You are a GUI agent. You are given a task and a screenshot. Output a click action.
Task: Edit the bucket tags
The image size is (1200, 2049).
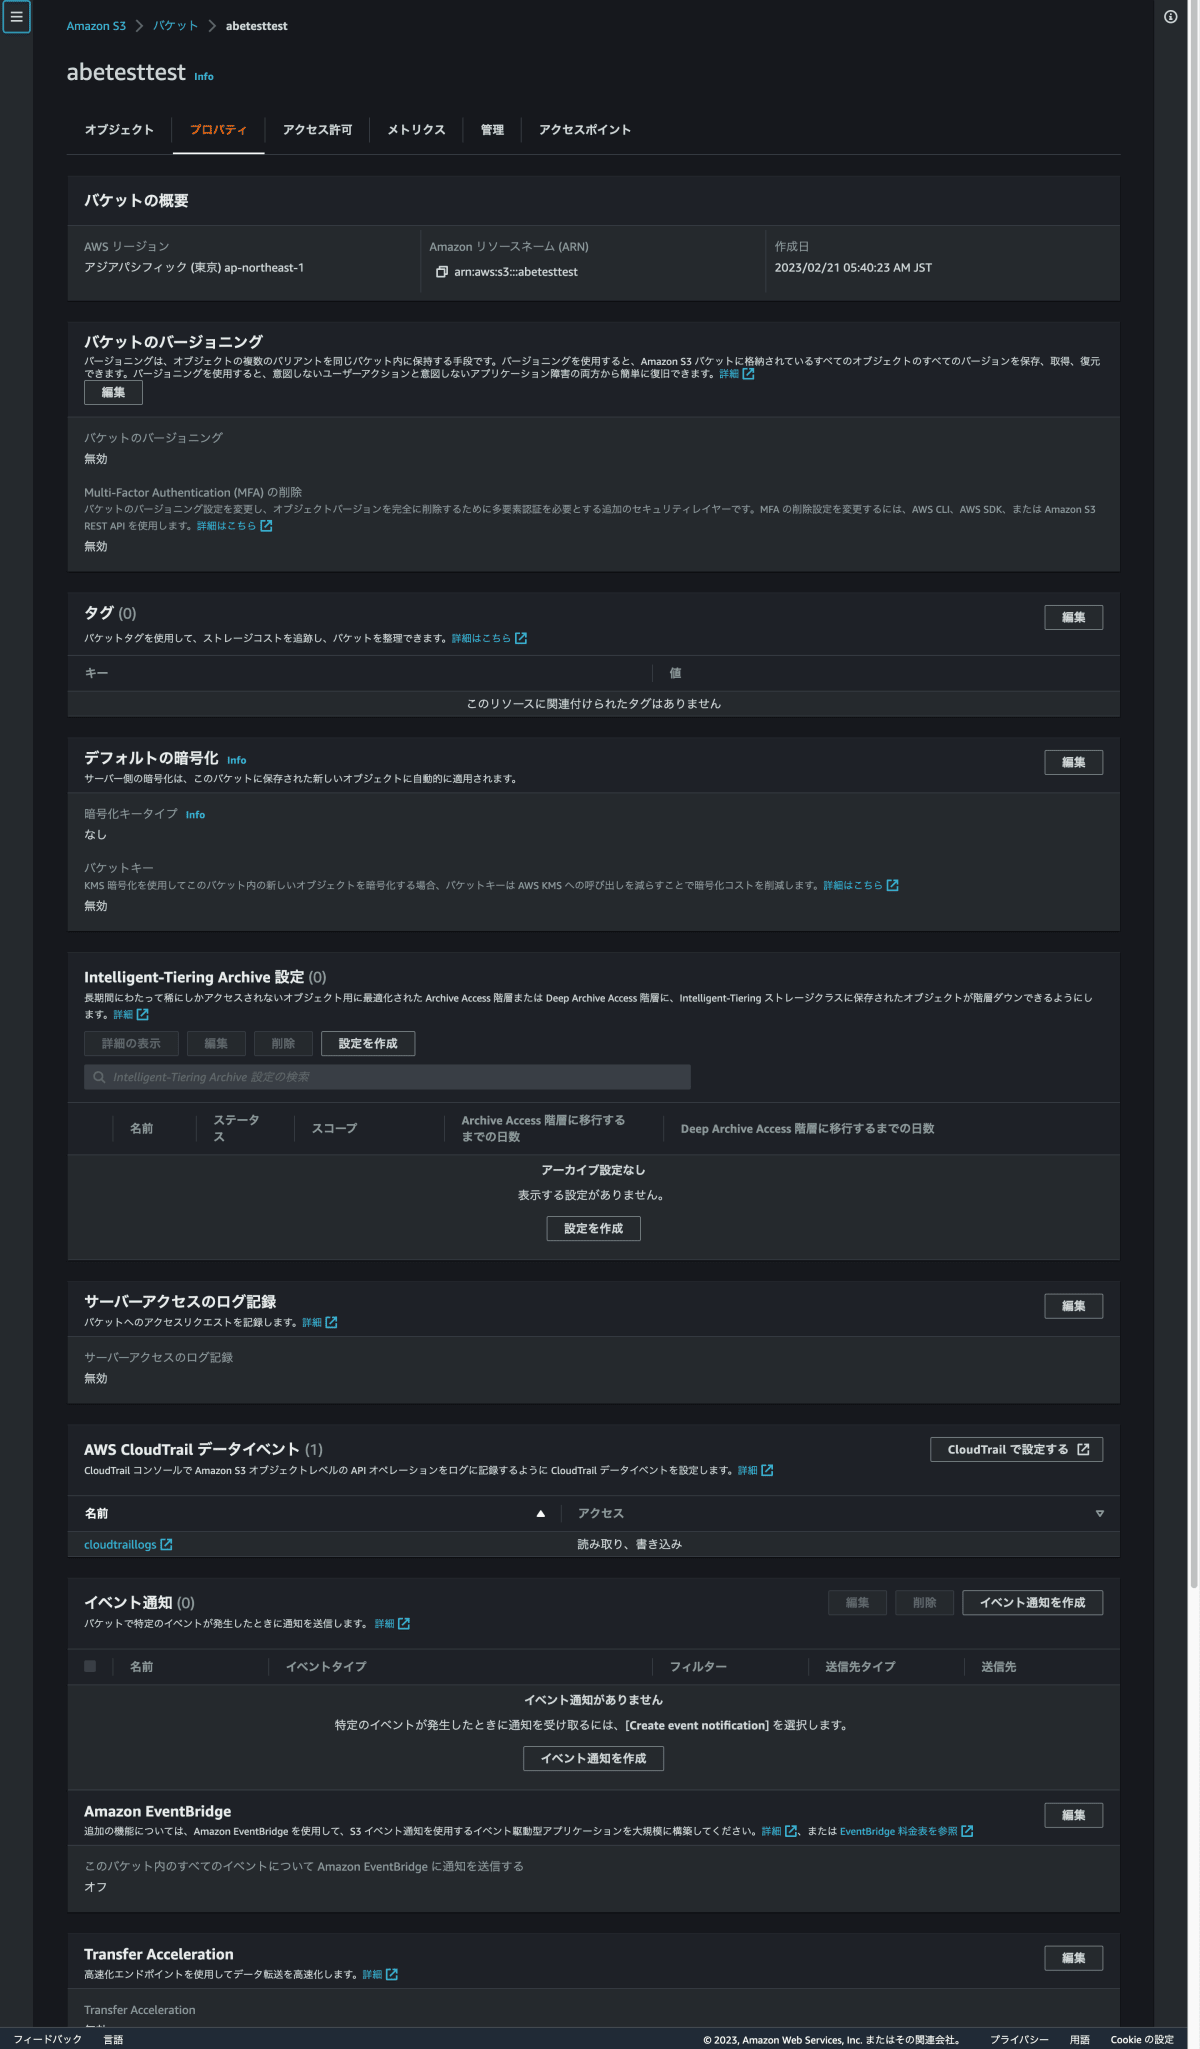[x=1074, y=618]
